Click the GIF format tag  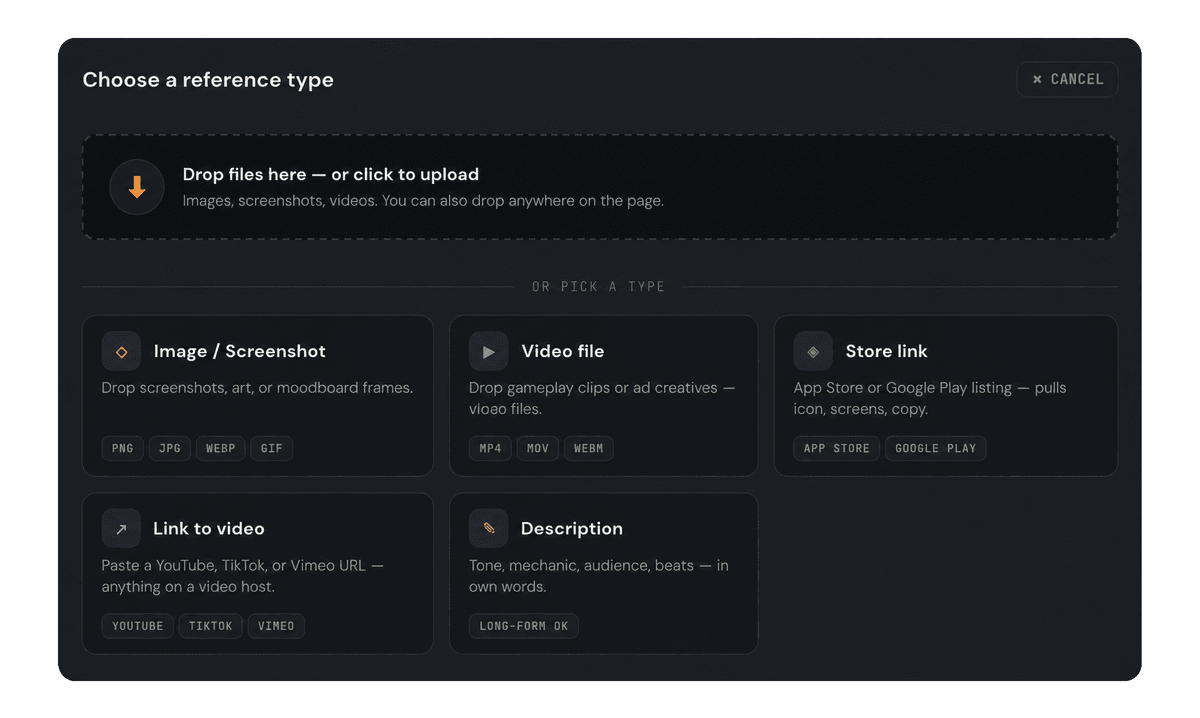pyautogui.click(x=271, y=448)
